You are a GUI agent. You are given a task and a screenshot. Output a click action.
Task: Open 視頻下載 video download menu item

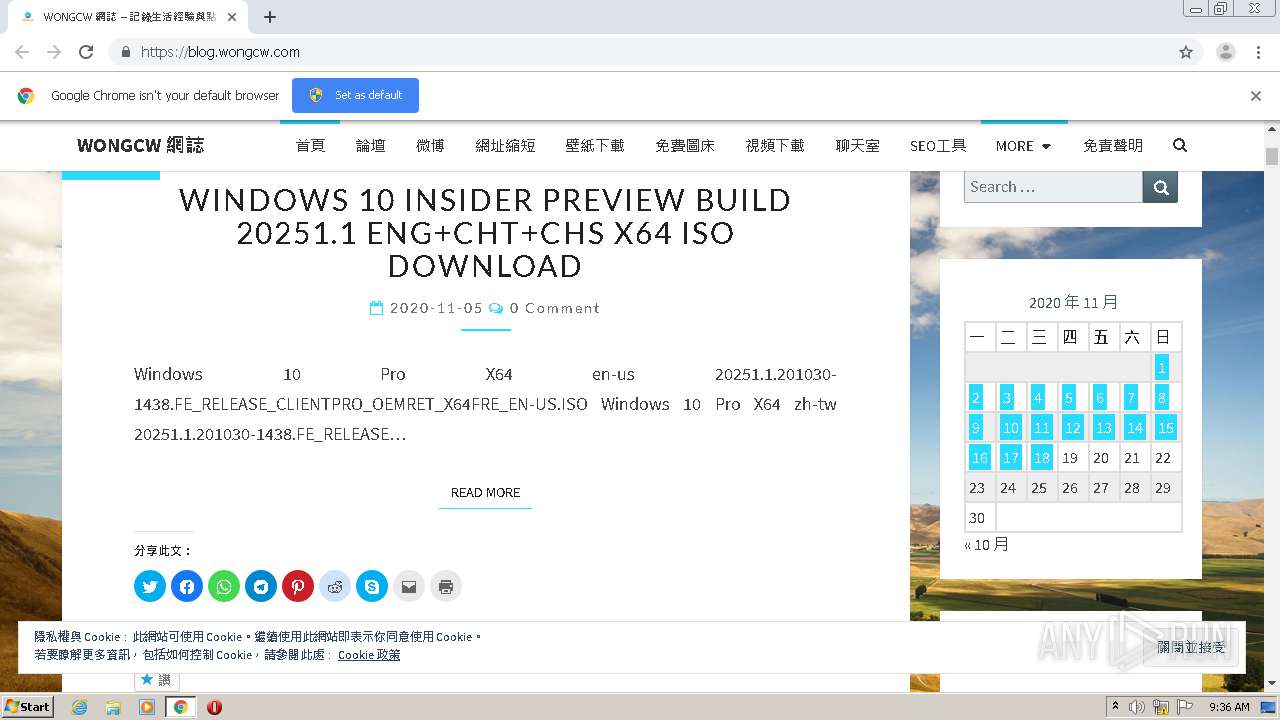coord(775,146)
